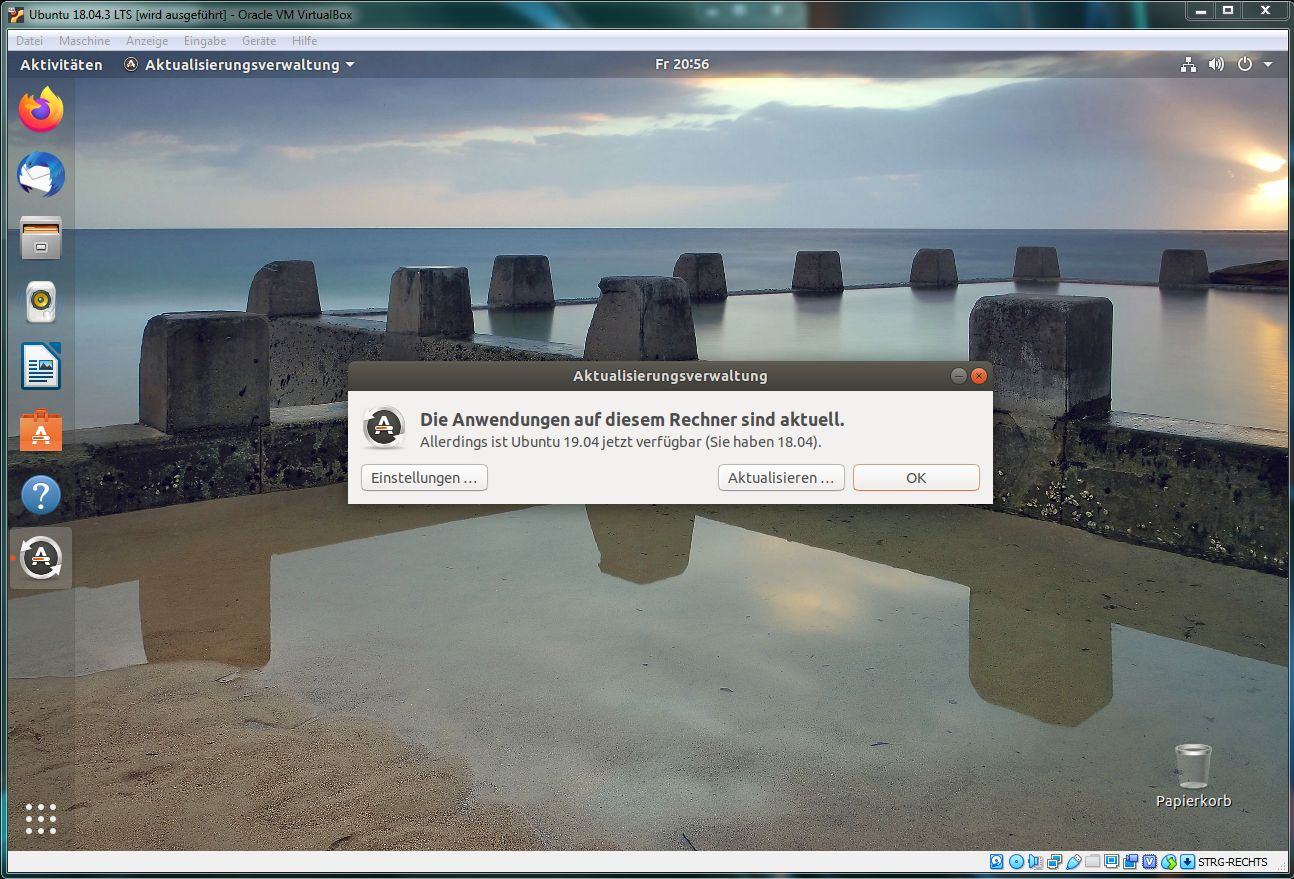The height and width of the screenshot is (879, 1294).
Task: Open the Geräte menu
Action: 259,41
